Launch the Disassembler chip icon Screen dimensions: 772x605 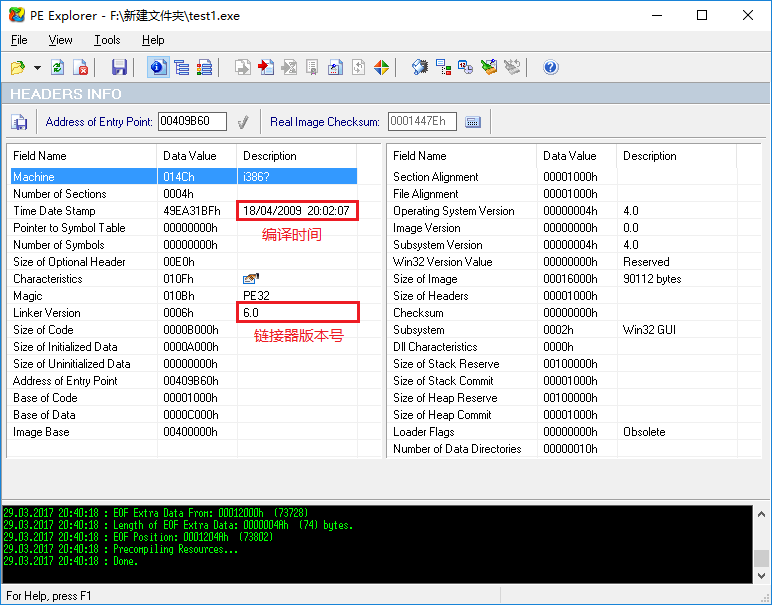420,67
